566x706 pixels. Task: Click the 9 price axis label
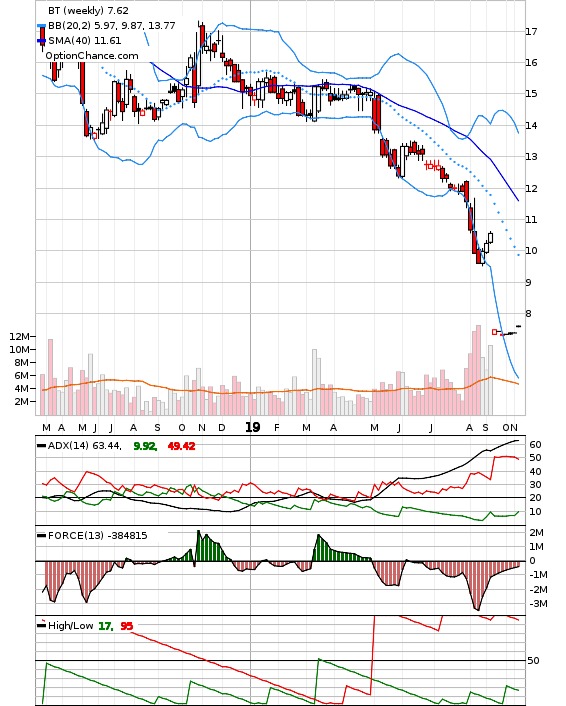tap(529, 282)
